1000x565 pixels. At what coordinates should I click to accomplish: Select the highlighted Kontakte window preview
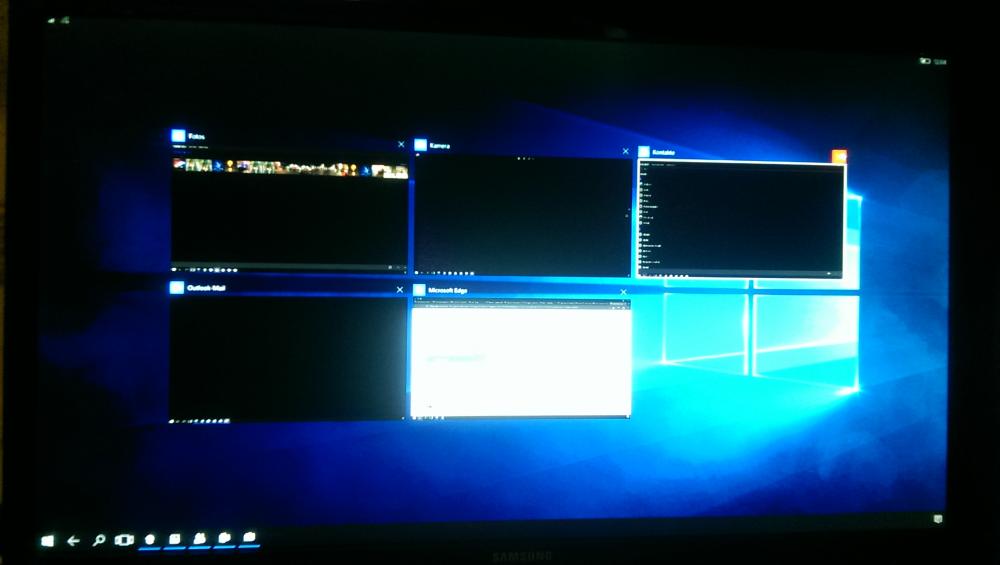[x=740, y=220]
